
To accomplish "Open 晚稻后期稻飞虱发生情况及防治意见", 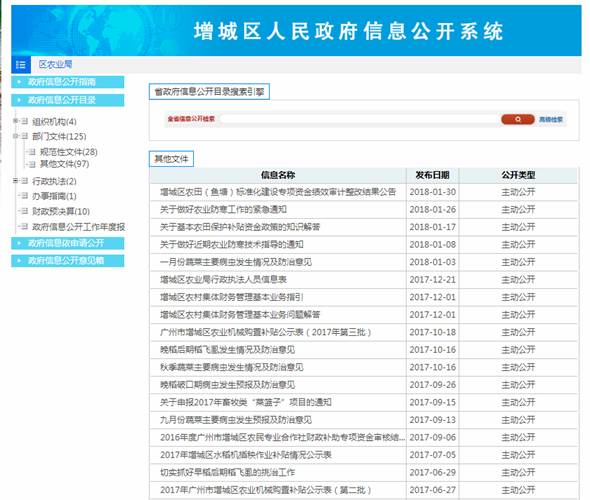I will (x=228, y=350).
